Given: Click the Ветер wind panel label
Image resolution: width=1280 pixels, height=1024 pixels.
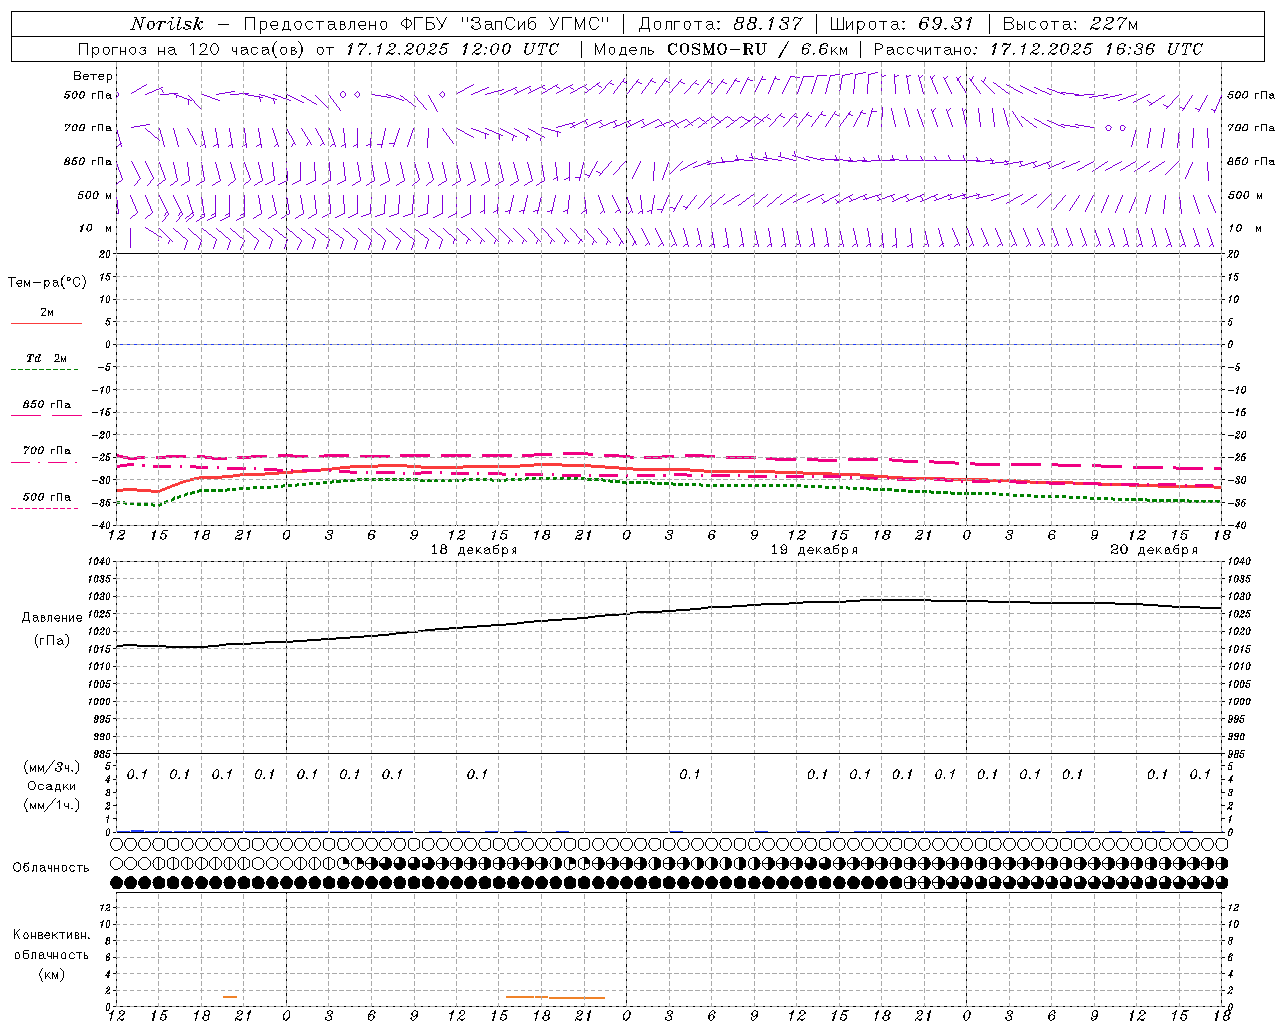Looking at the screenshot, I should coord(93,76).
